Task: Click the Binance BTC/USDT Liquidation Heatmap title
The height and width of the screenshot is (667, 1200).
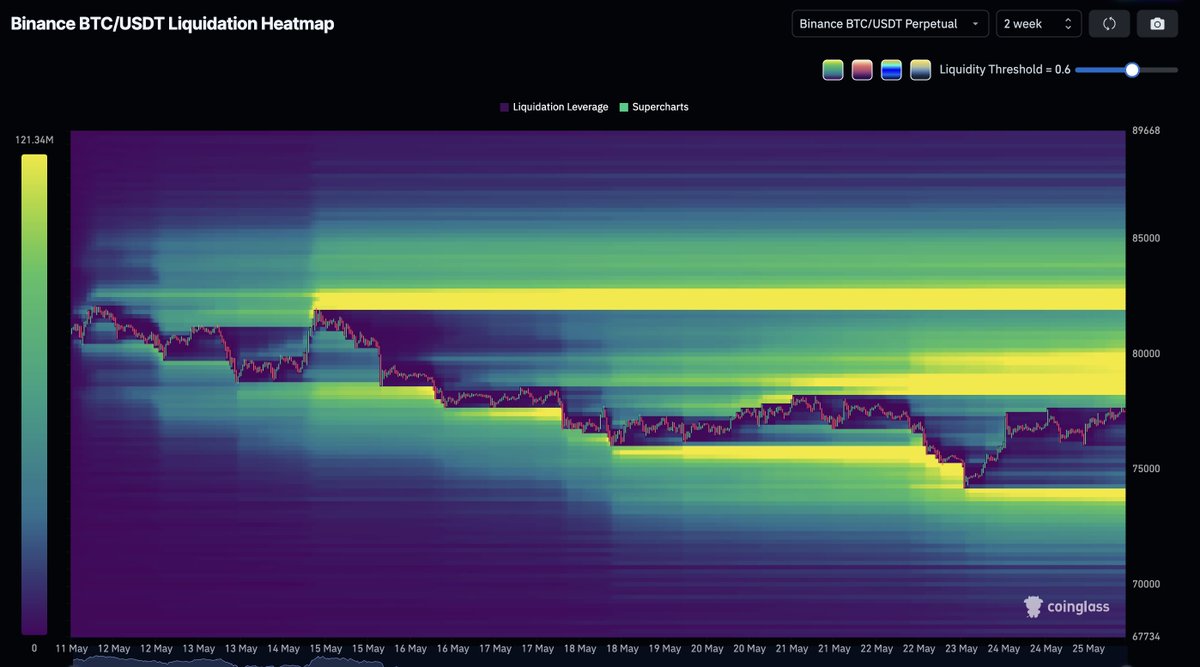Action: (172, 24)
